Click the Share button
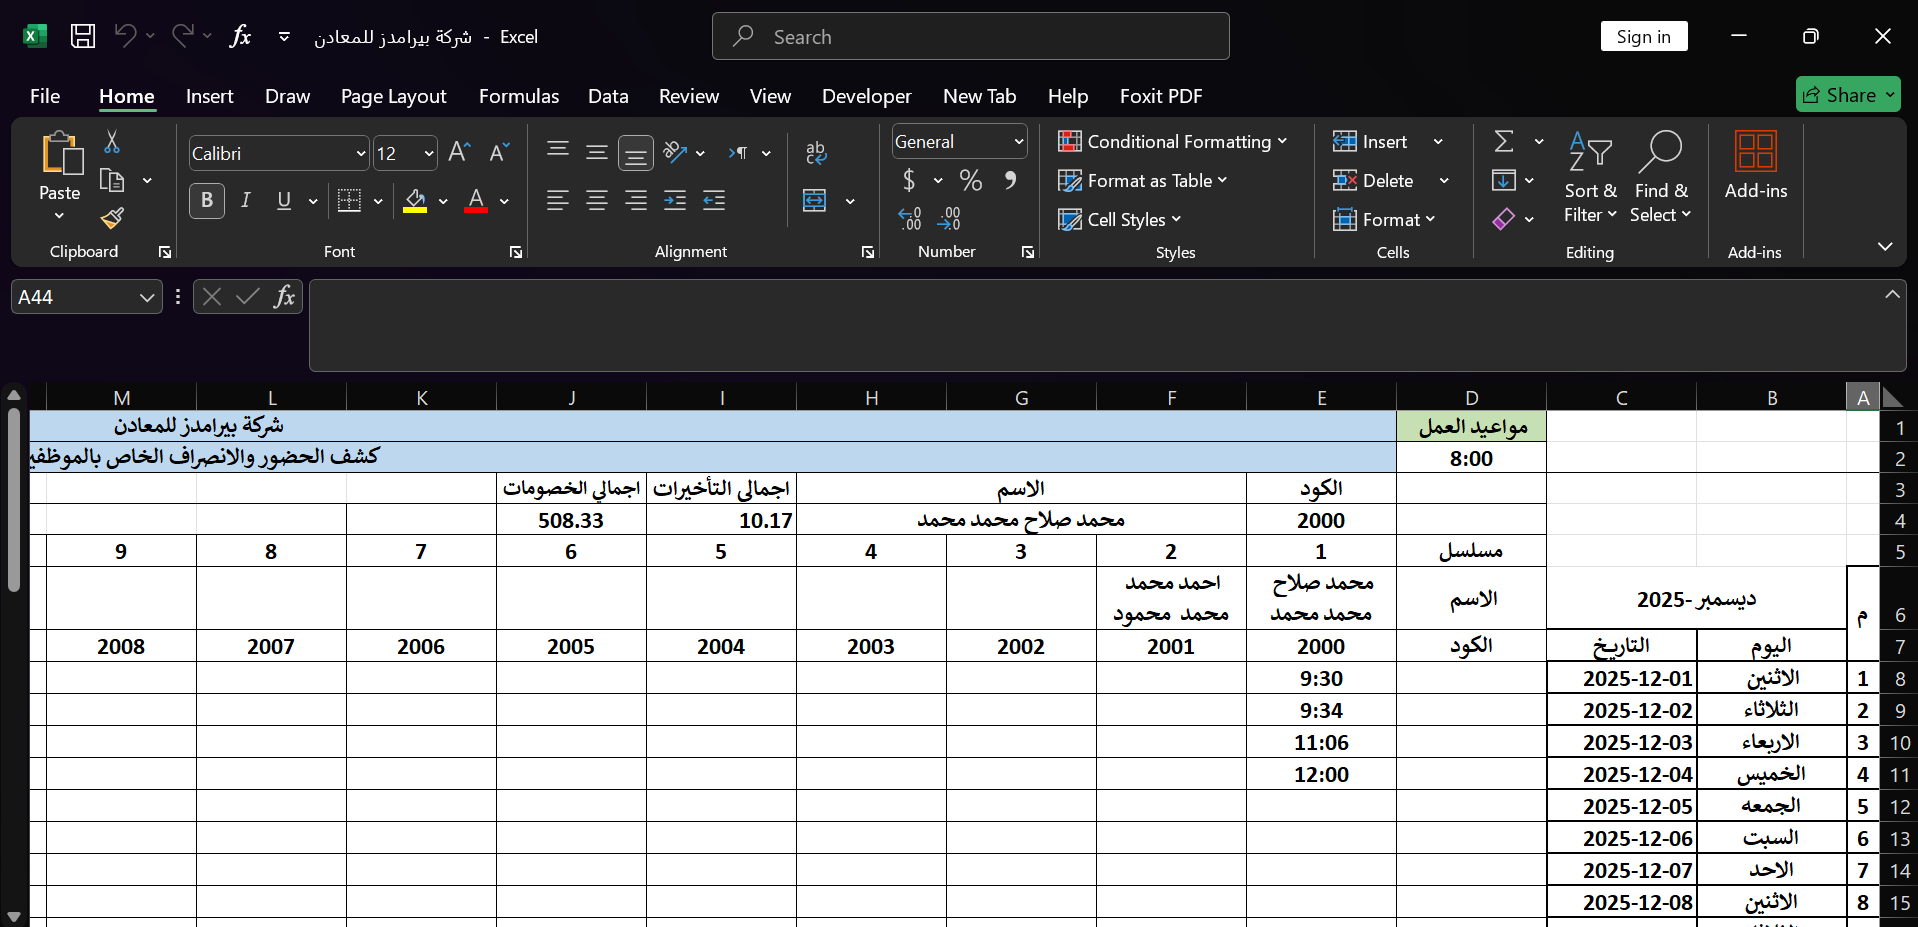This screenshot has width=1918, height=927. [1847, 95]
